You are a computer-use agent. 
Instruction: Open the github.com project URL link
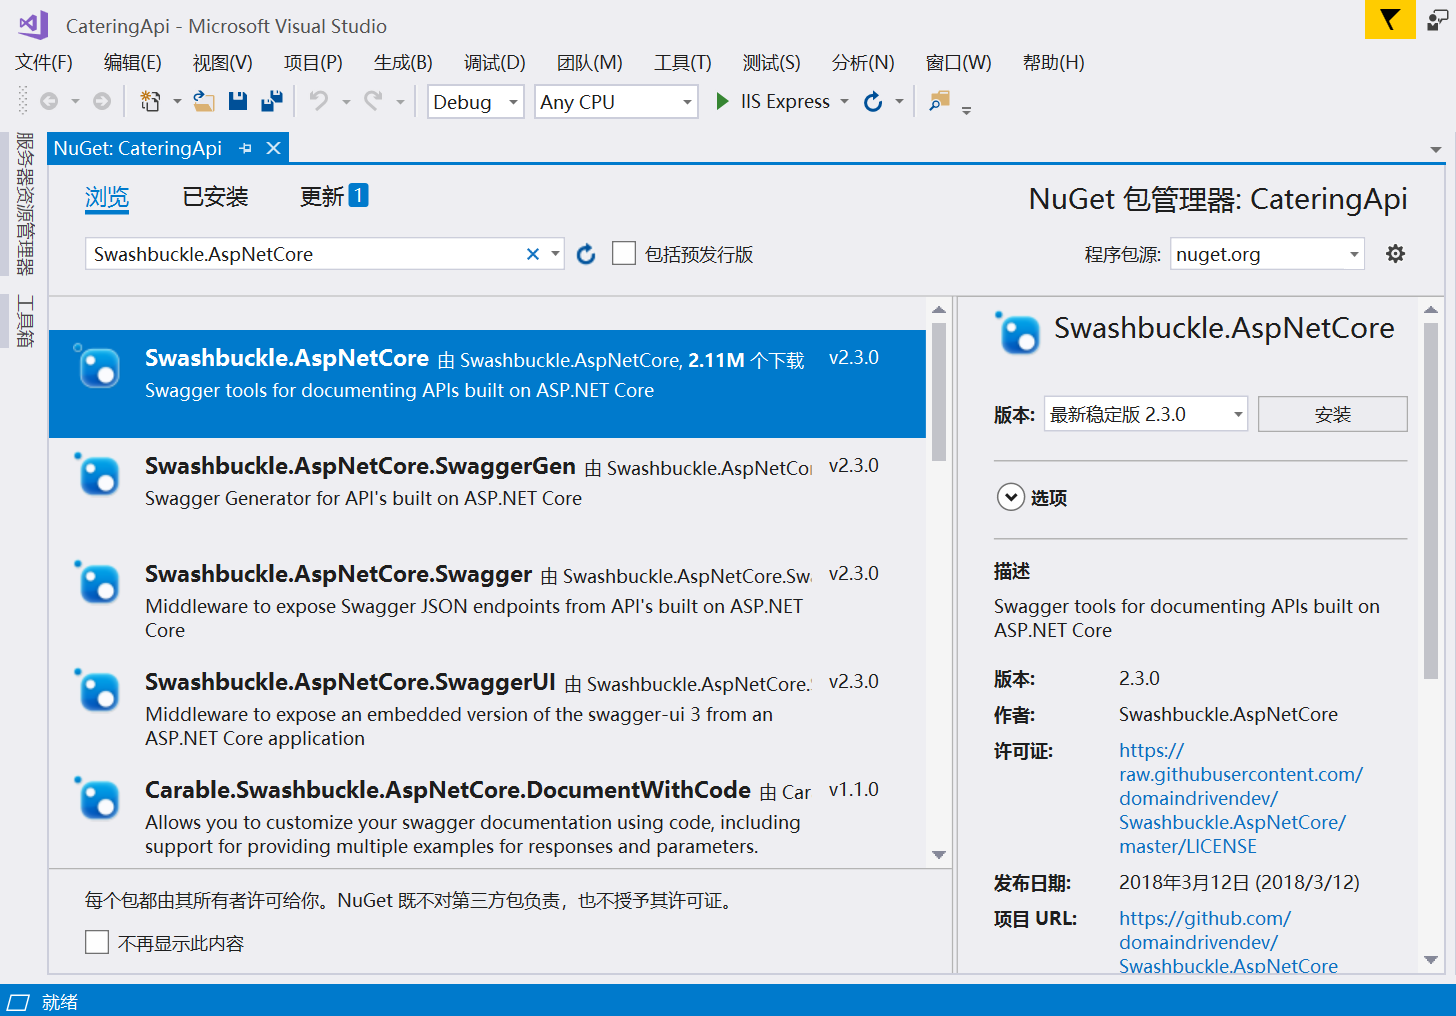pyautogui.click(x=1228, y=942)
